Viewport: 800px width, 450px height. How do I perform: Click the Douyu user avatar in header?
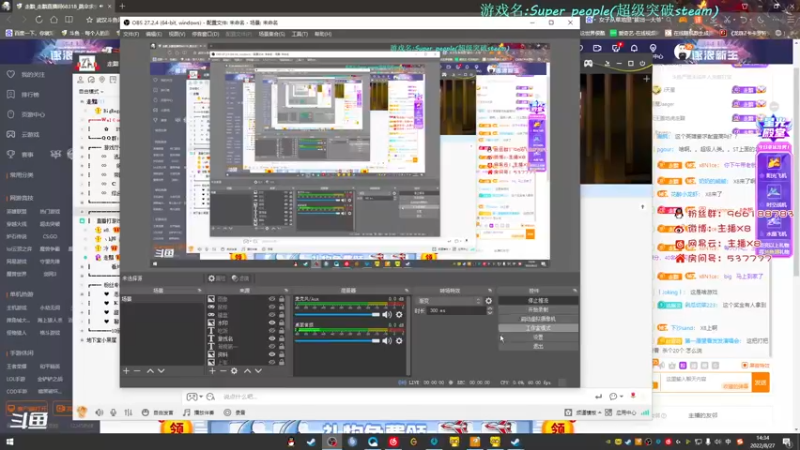(683, 52)
